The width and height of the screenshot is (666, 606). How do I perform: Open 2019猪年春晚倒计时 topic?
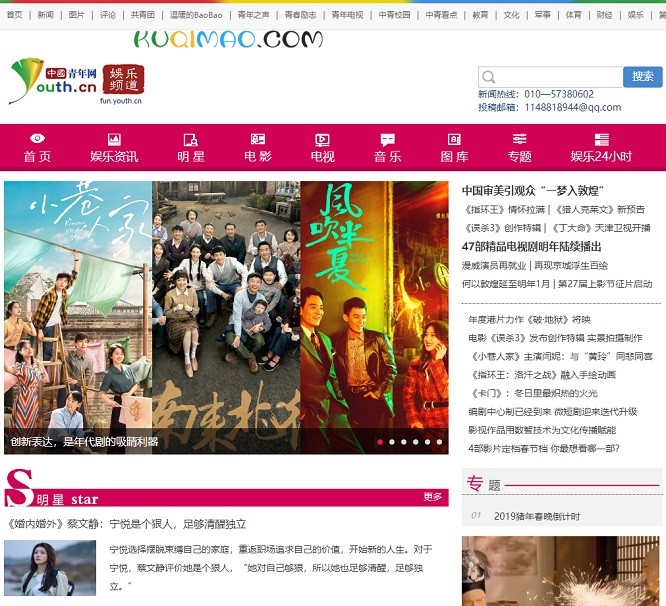click(x=537, y=516)
